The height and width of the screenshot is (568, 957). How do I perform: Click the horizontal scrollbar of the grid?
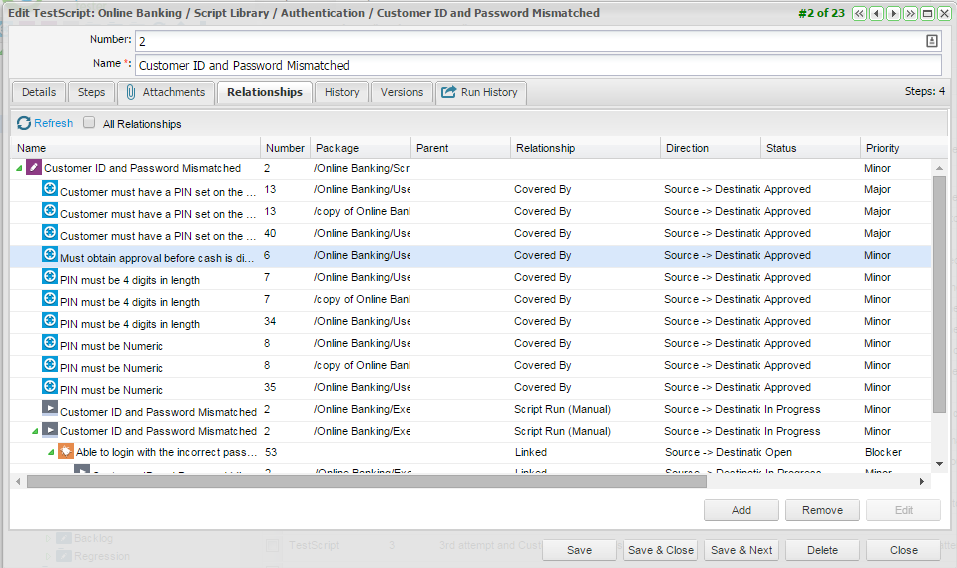click(x=400, y=481)
